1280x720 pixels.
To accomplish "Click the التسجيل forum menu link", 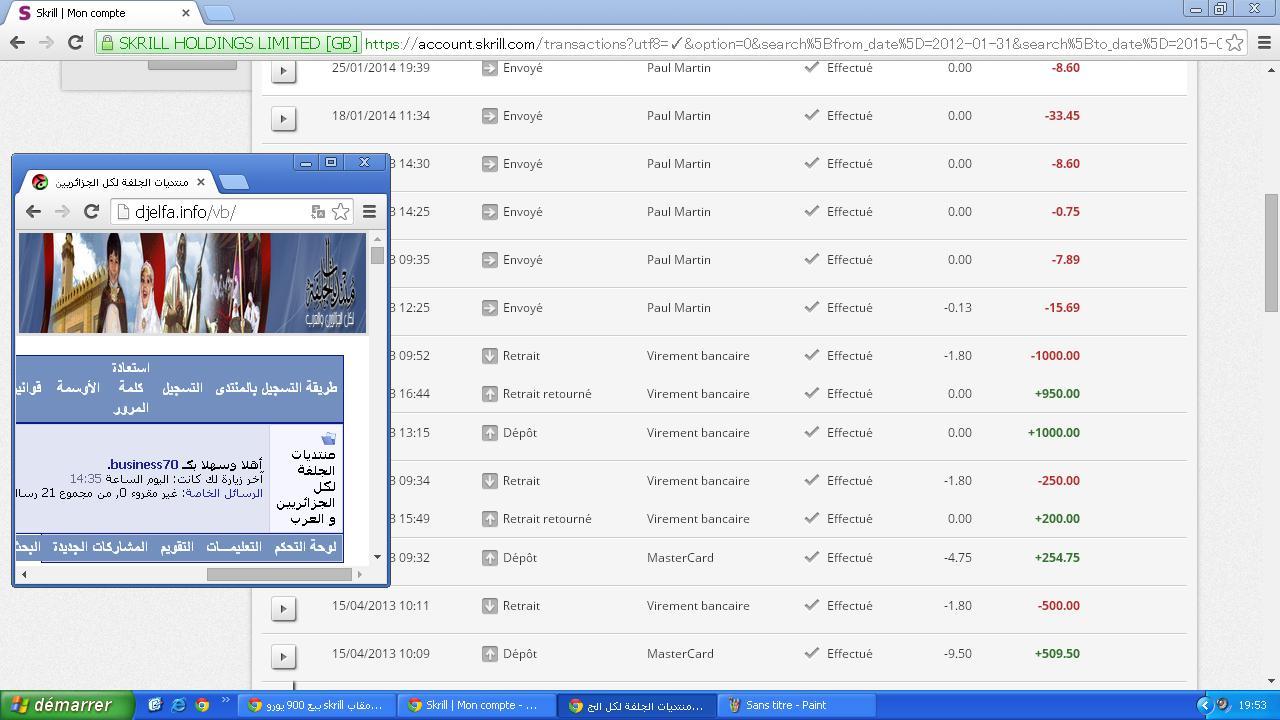I will click(x=182, y=388).
